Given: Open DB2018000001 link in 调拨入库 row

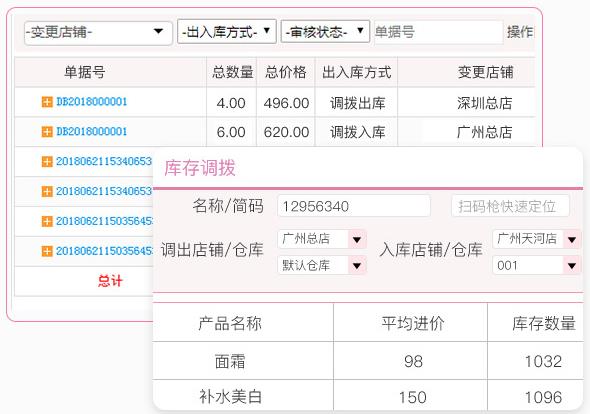Looking at the screenshot, I should click(91, 132).
